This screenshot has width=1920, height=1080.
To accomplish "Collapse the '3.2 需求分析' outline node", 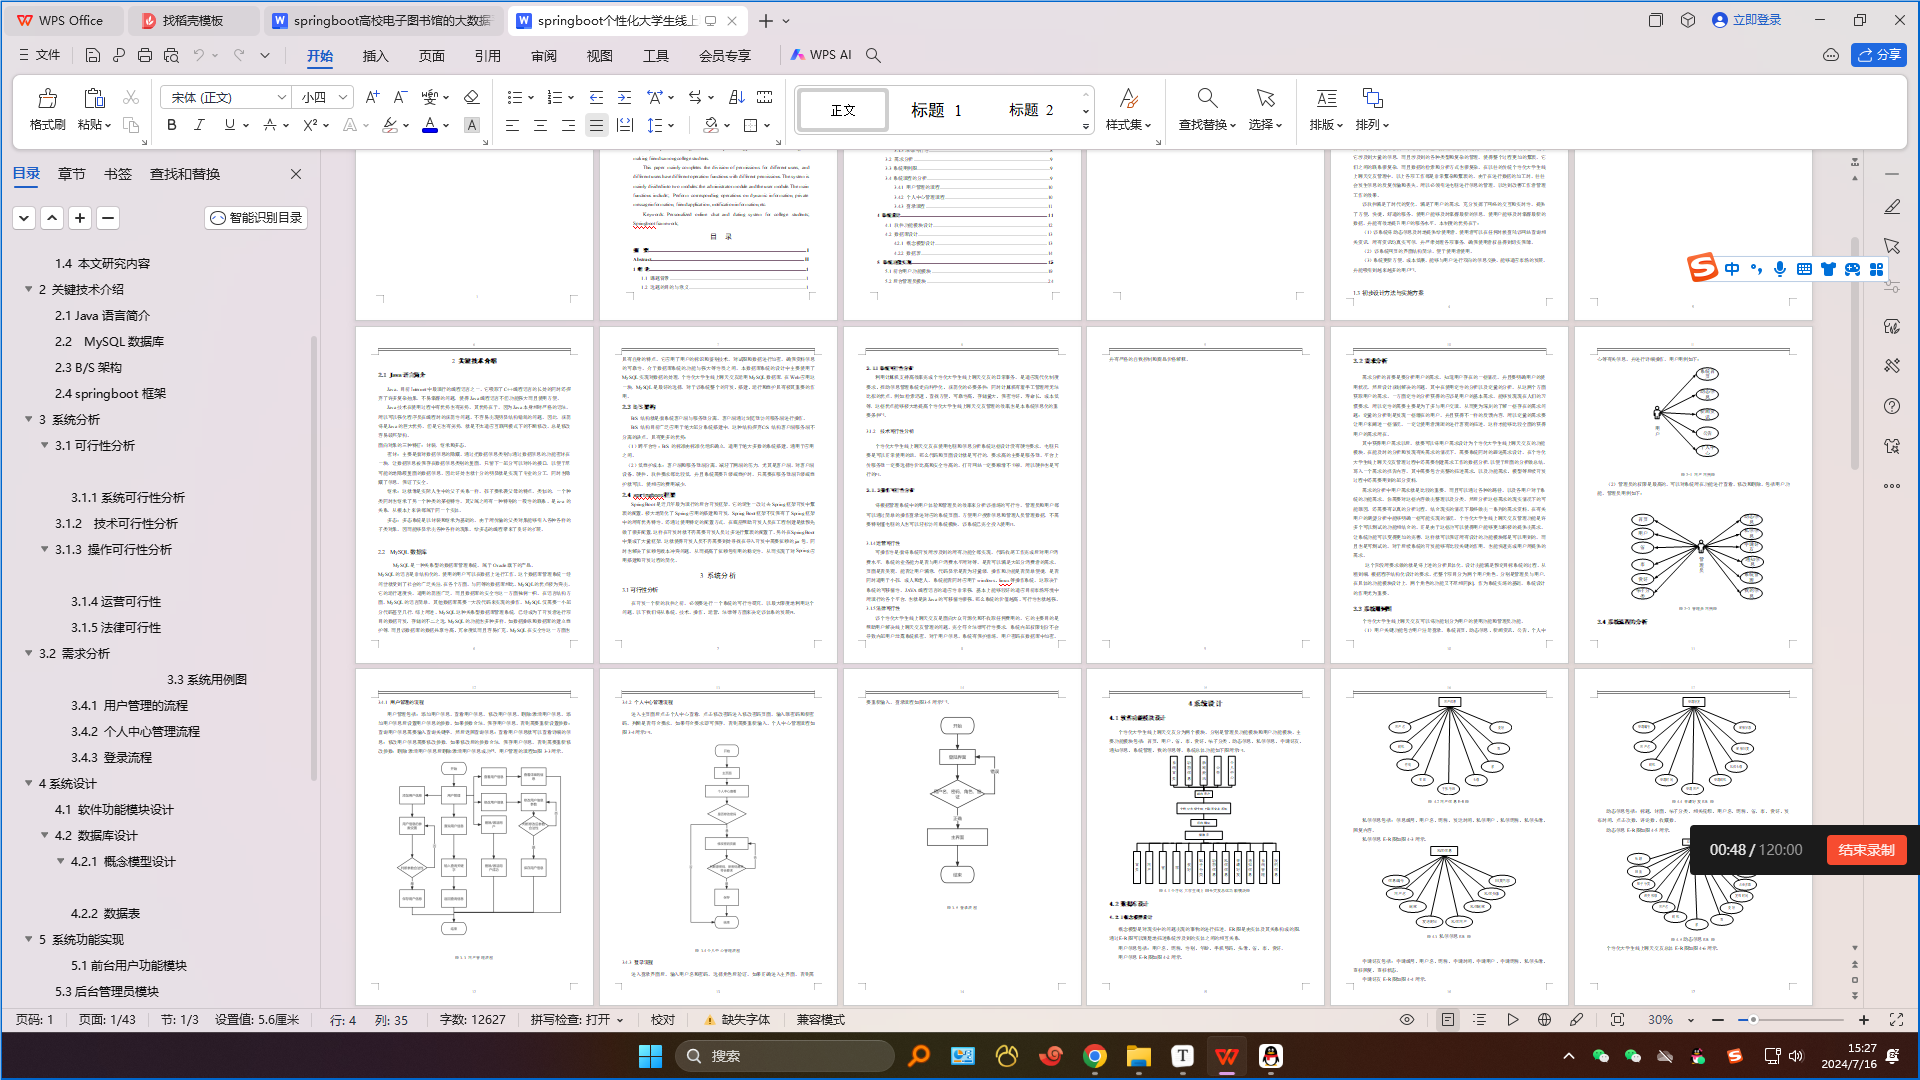I will point(28,653).
